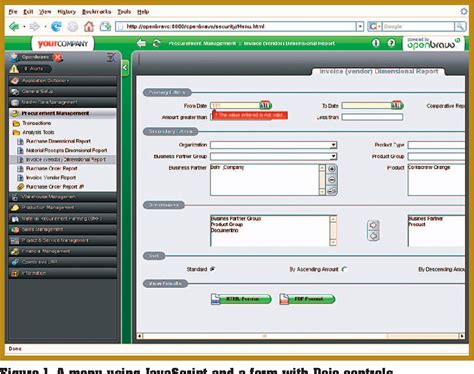Viewport: 474px width, 374px height.
Task: Click the browser Back arrow button
Action: point(14,26)
